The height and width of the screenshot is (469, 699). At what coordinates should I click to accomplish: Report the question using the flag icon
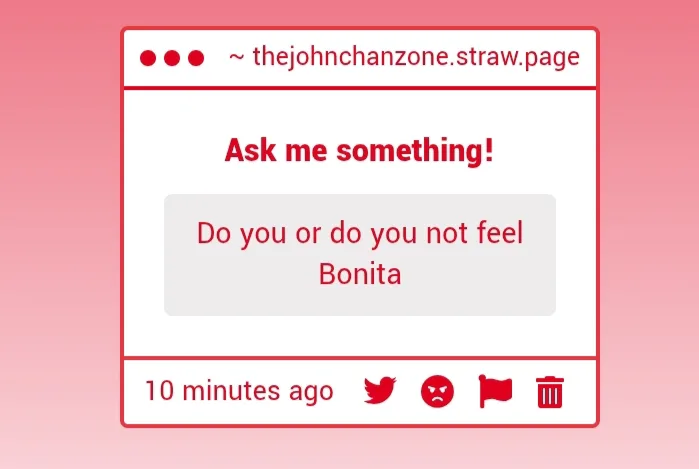(x=495, y=391)
